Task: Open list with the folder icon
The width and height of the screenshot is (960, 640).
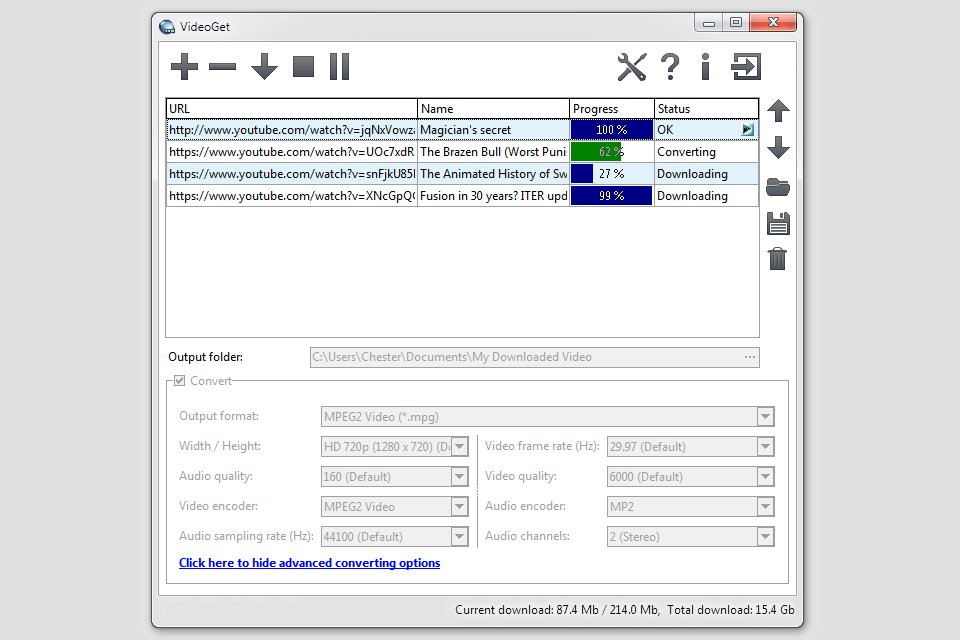Action: [778, 187]
